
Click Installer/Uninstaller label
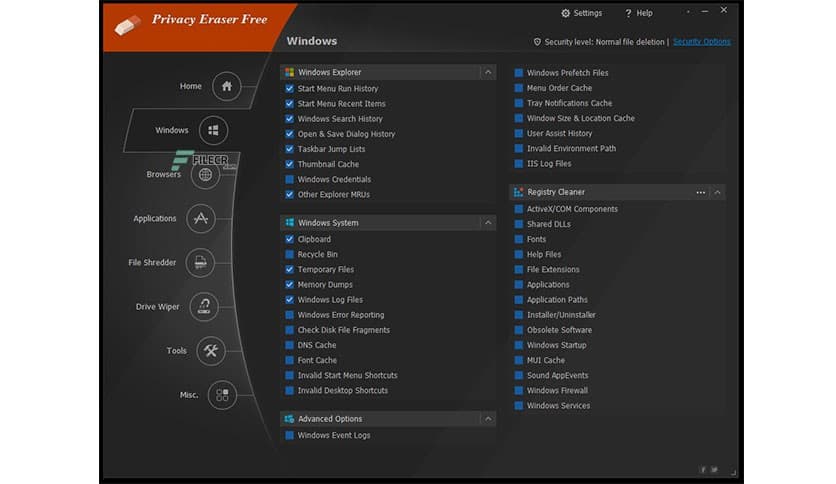tap(561, 315)
